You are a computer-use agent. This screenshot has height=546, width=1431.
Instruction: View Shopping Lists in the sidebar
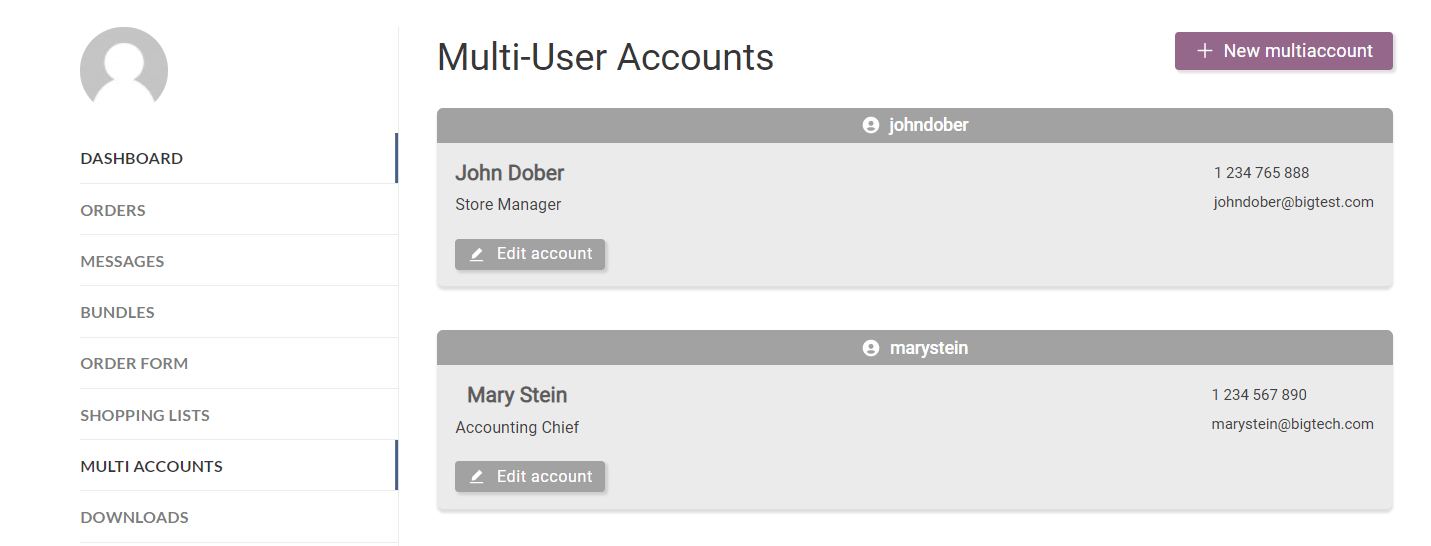(145, 415)
